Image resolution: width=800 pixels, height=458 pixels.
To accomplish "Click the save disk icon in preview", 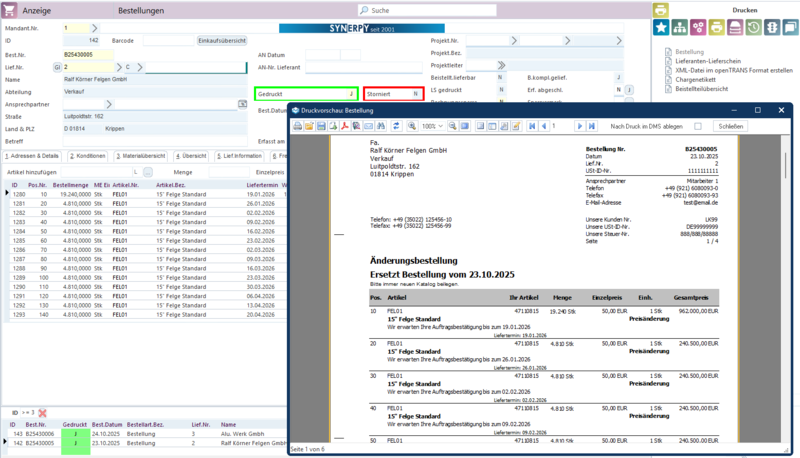I will 322,127.
